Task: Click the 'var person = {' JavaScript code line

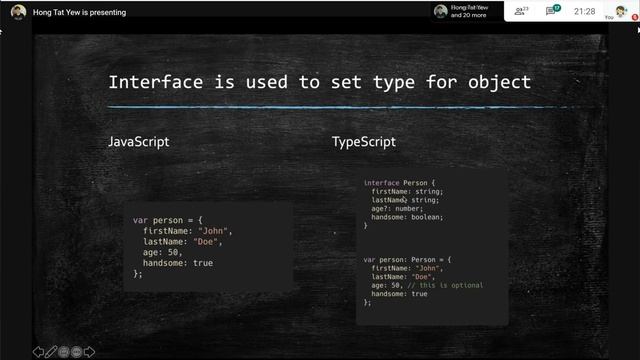Action: (168, 220)
